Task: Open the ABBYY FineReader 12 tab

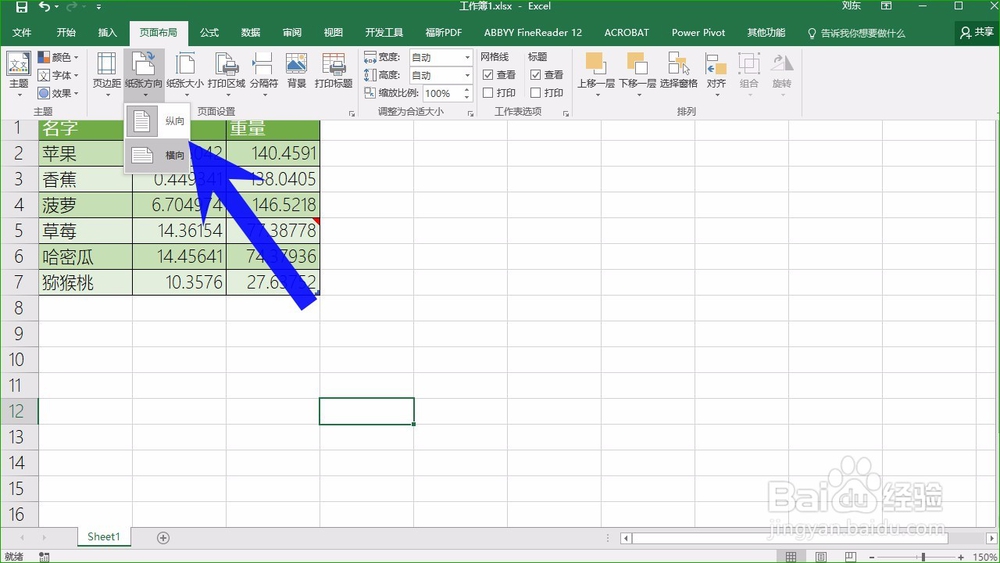Action: (x=533, y=33)
